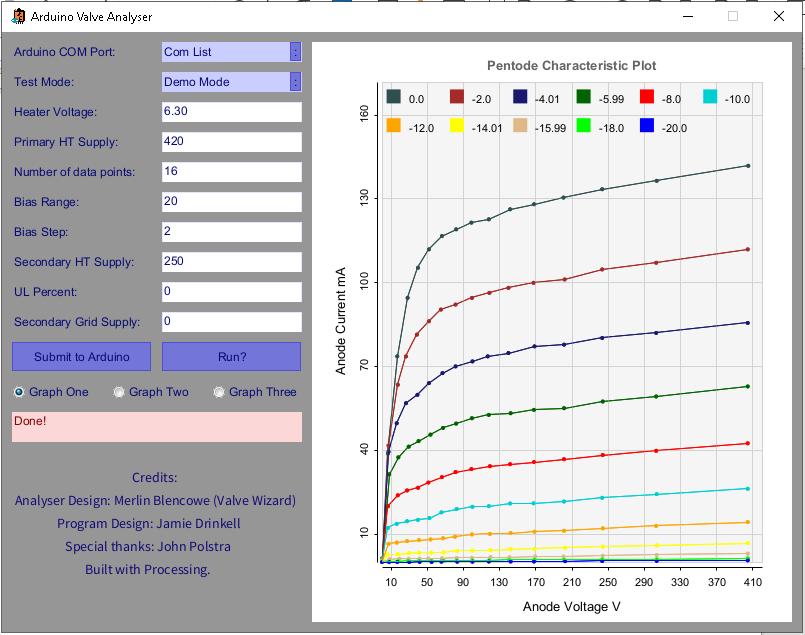Click the blue -20.0 legend swatch
Viewport: 805px width, 635px height.
click(x=647, y=127)
